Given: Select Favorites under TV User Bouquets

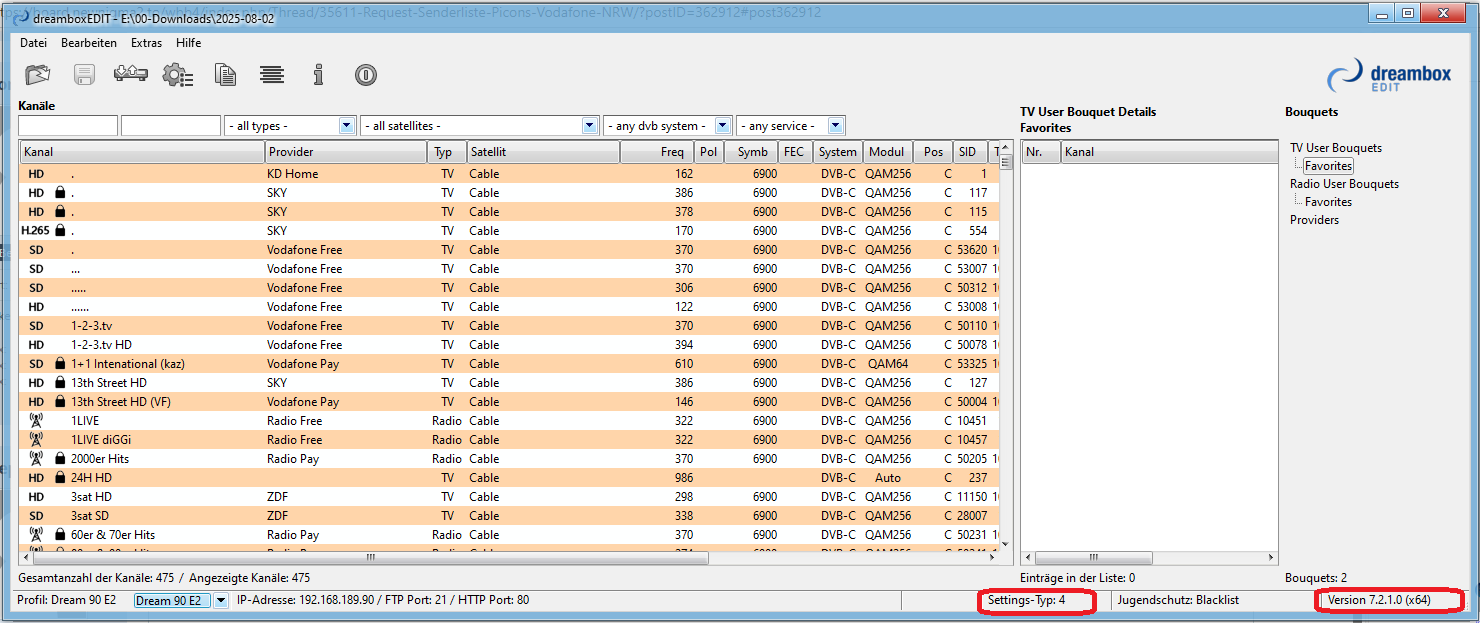Looking at the screenshot, I should pyautogui.click(x=1328, y=166).
